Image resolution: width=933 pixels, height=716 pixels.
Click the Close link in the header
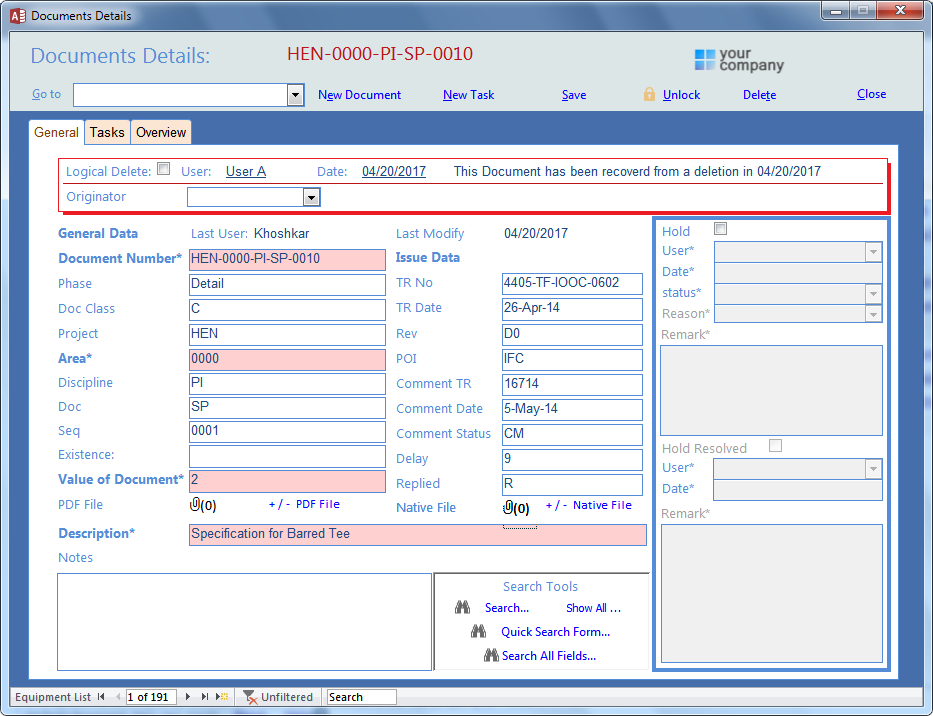pyautogui.click(x=871, y=94)
